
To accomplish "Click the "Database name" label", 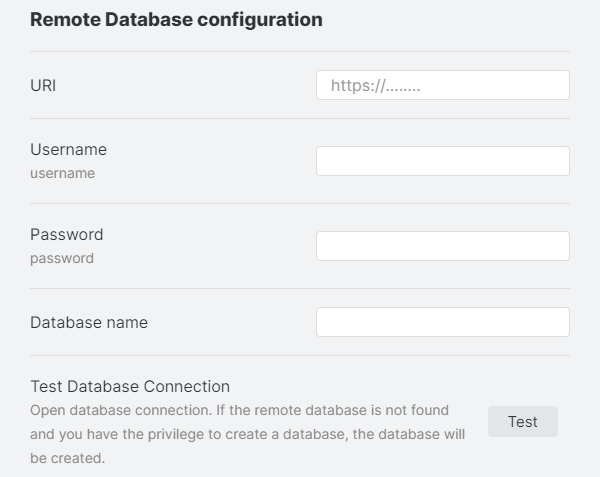I will point(89,322).
